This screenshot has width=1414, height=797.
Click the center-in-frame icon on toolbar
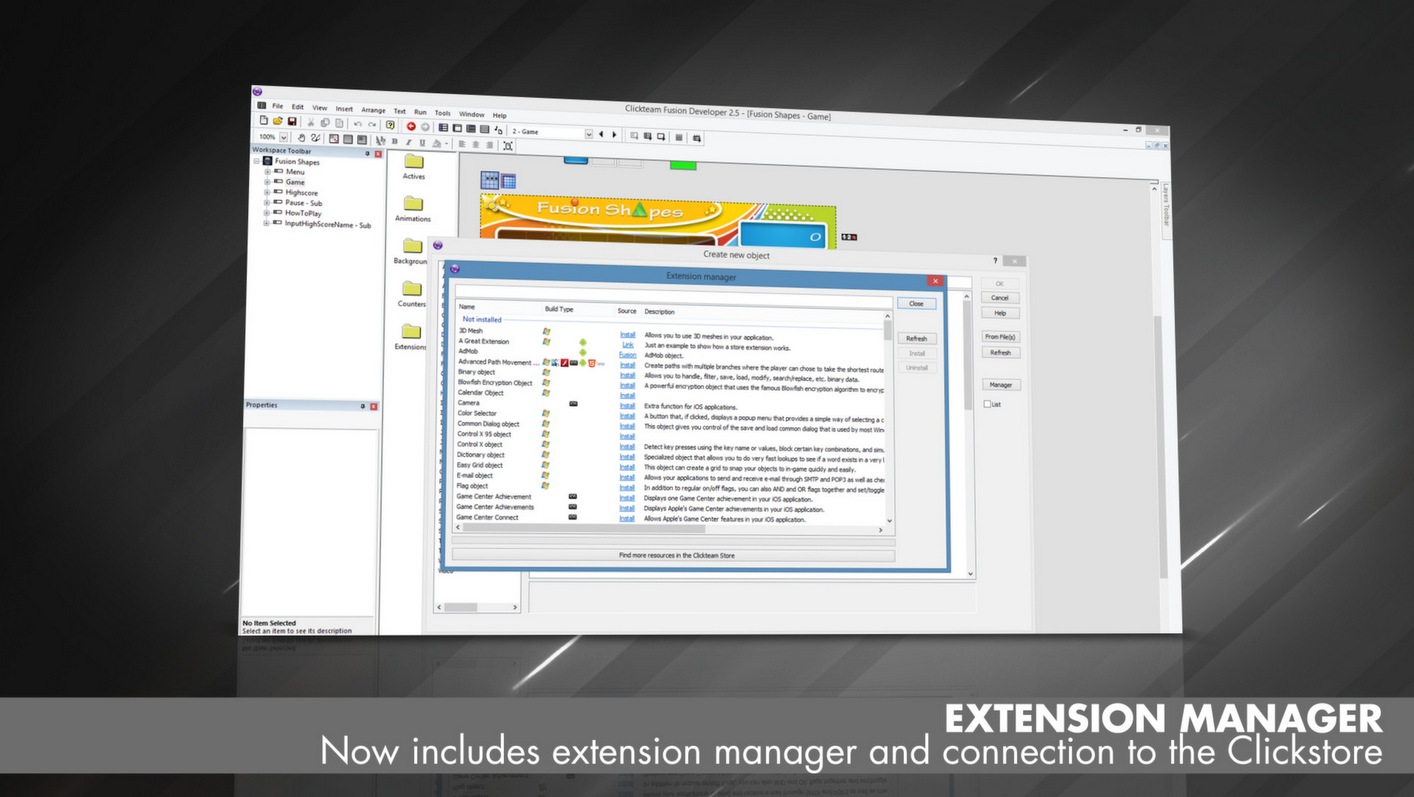(x=508, y=146)
